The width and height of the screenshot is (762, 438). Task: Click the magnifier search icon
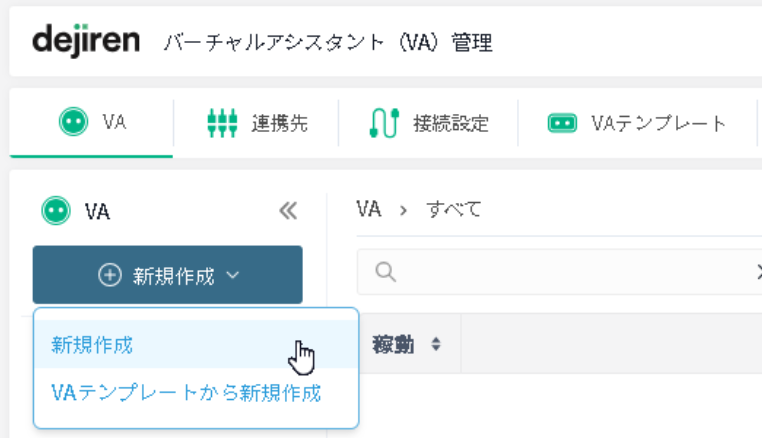(x=386, y=272)
